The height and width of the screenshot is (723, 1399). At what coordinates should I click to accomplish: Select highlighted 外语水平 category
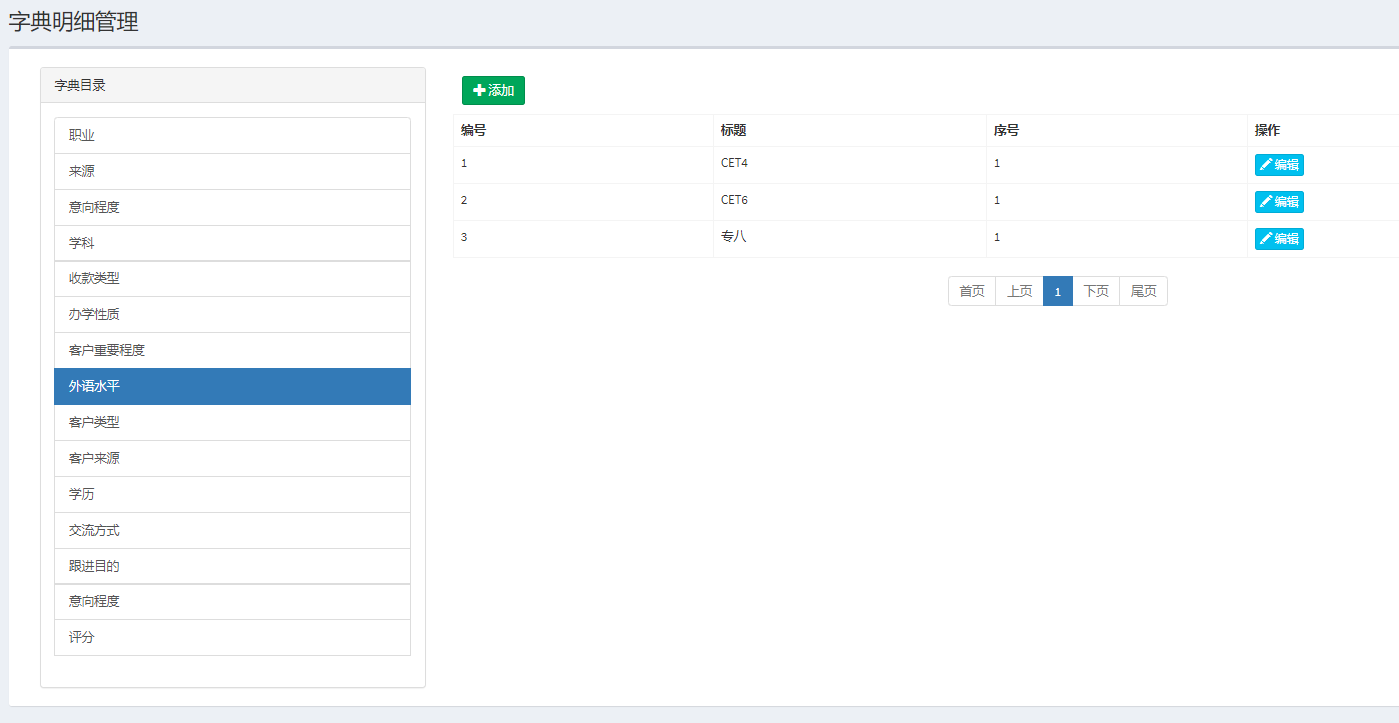(232, 387)
